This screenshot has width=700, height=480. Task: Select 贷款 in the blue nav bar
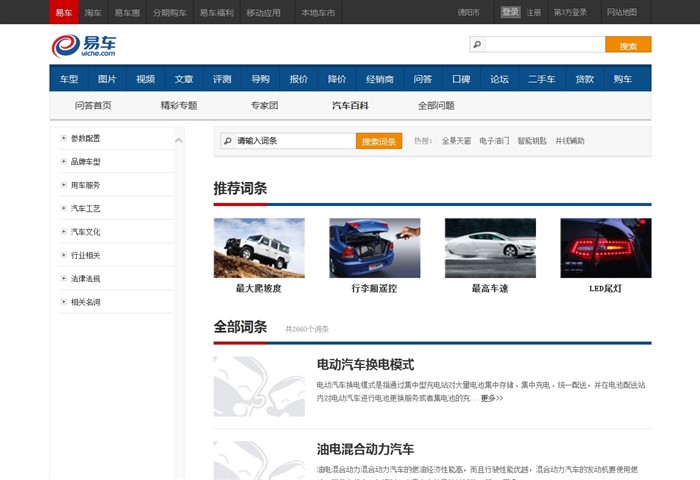[x=585, y=79]
